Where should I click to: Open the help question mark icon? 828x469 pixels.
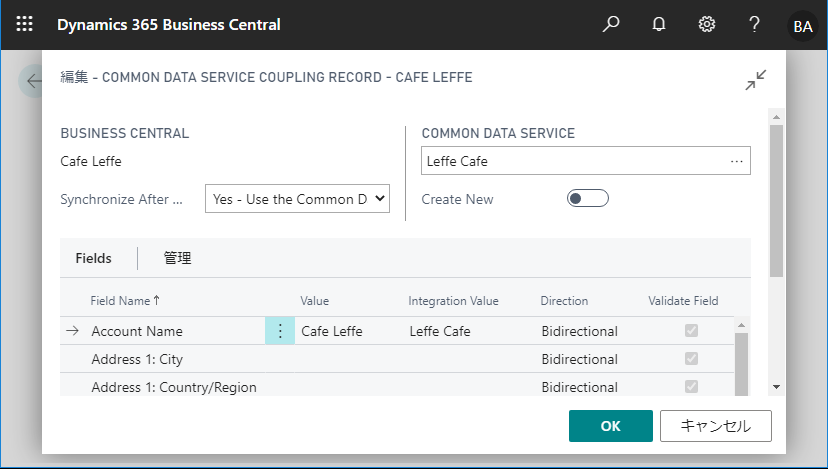tap(754, 24)
